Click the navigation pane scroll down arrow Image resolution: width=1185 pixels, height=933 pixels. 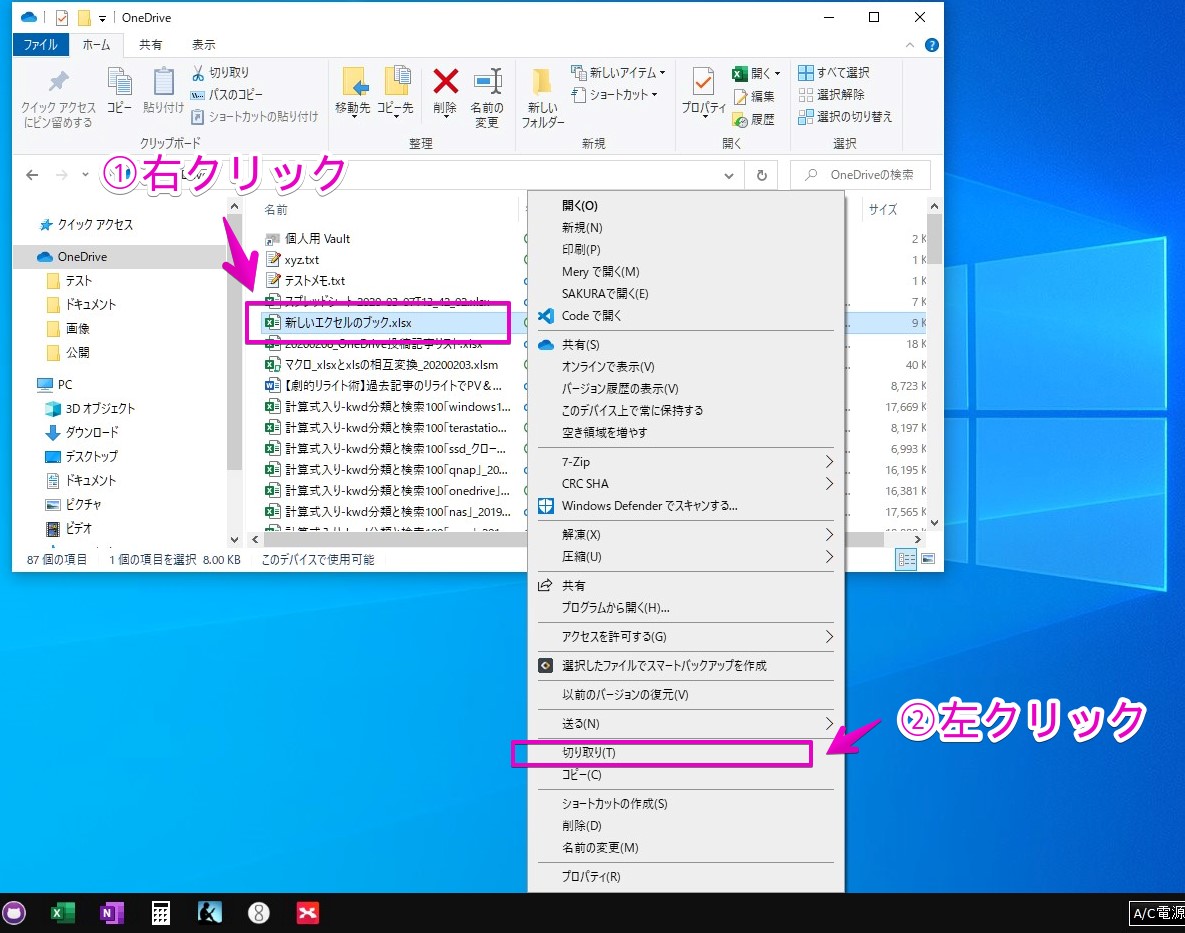coord(234,539)
